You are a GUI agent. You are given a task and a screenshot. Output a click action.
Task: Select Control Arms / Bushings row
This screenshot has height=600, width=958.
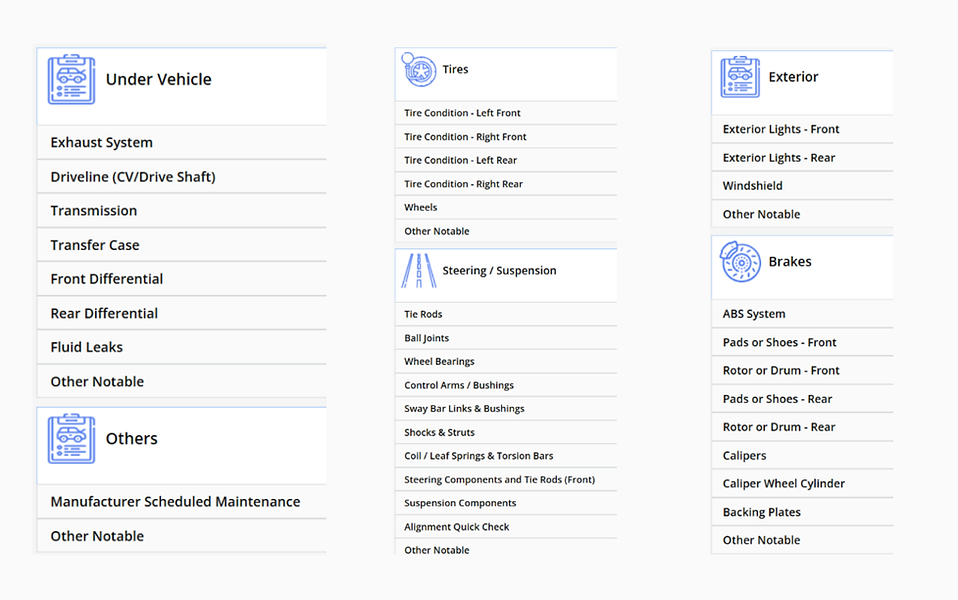[x=506, y=385]
